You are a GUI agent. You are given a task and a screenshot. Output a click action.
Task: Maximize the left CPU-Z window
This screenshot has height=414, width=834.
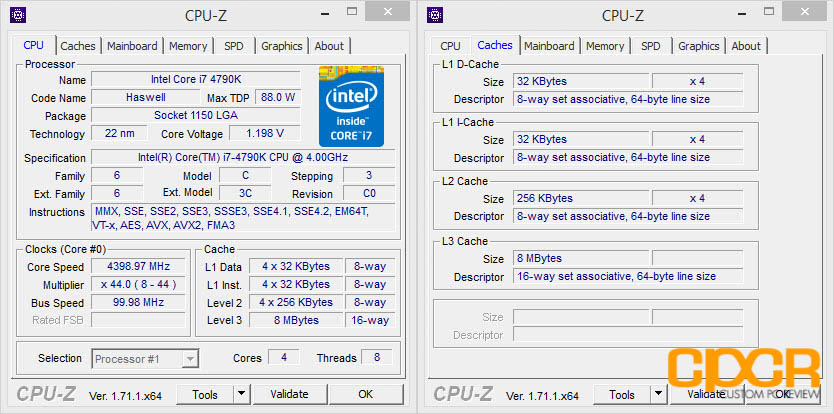(352, 11)
